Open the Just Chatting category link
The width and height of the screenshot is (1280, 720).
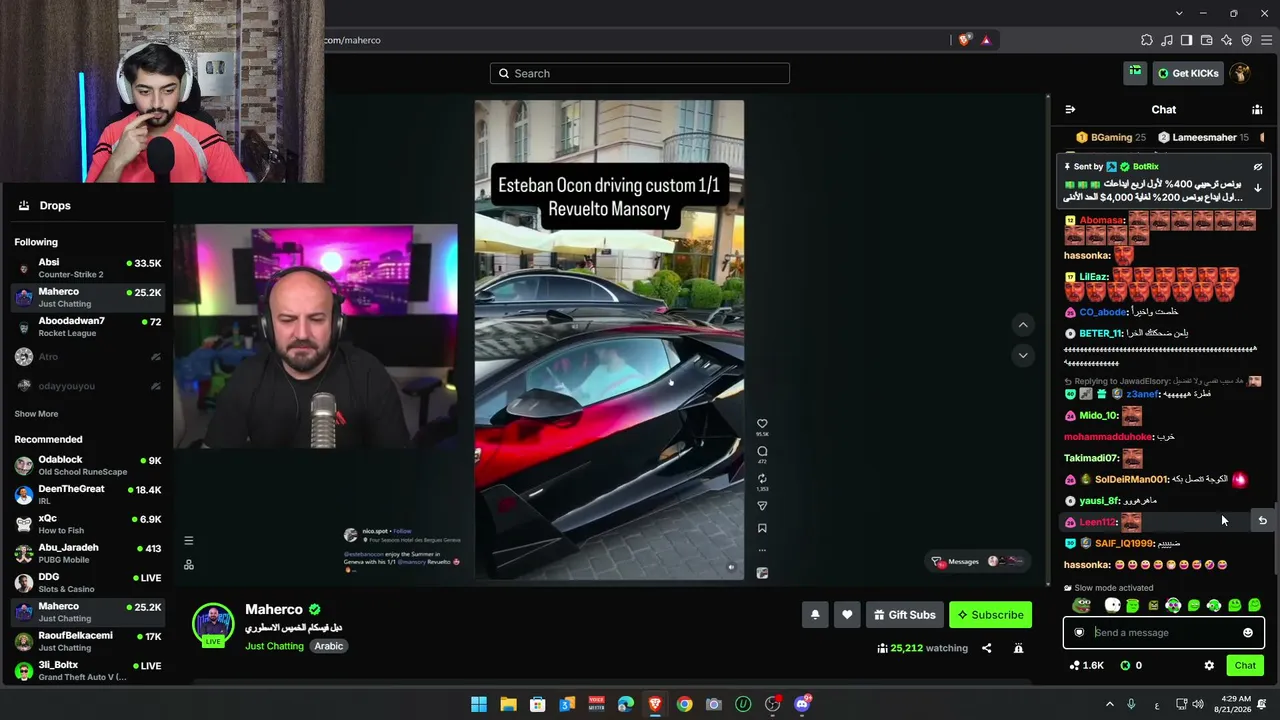tap(274, 646)
